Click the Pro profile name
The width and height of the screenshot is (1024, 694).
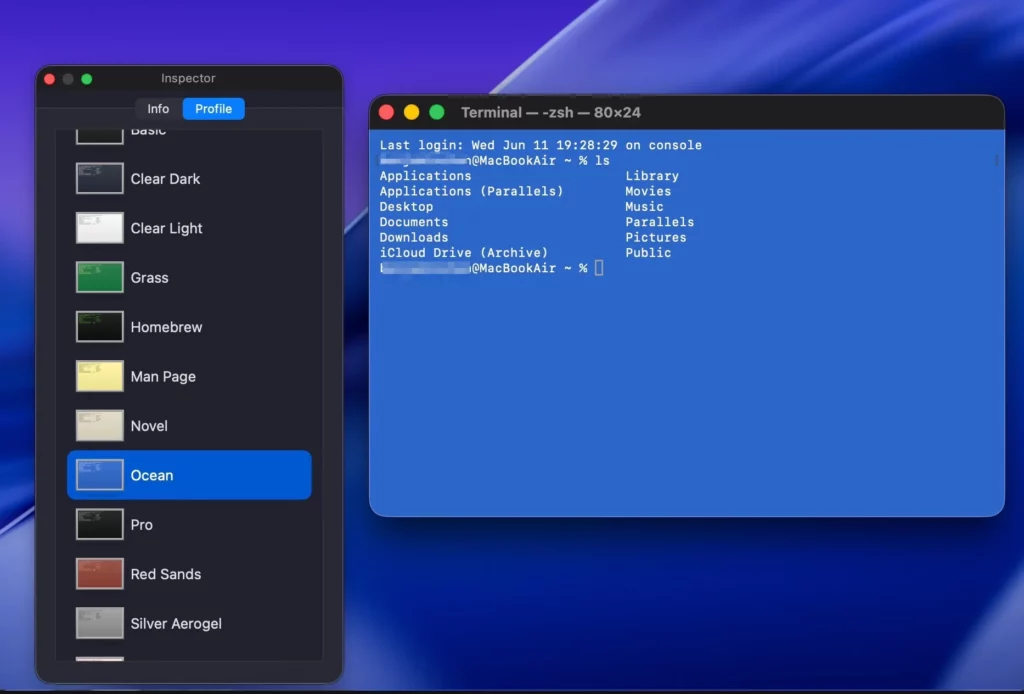click(x=142, y=525)
